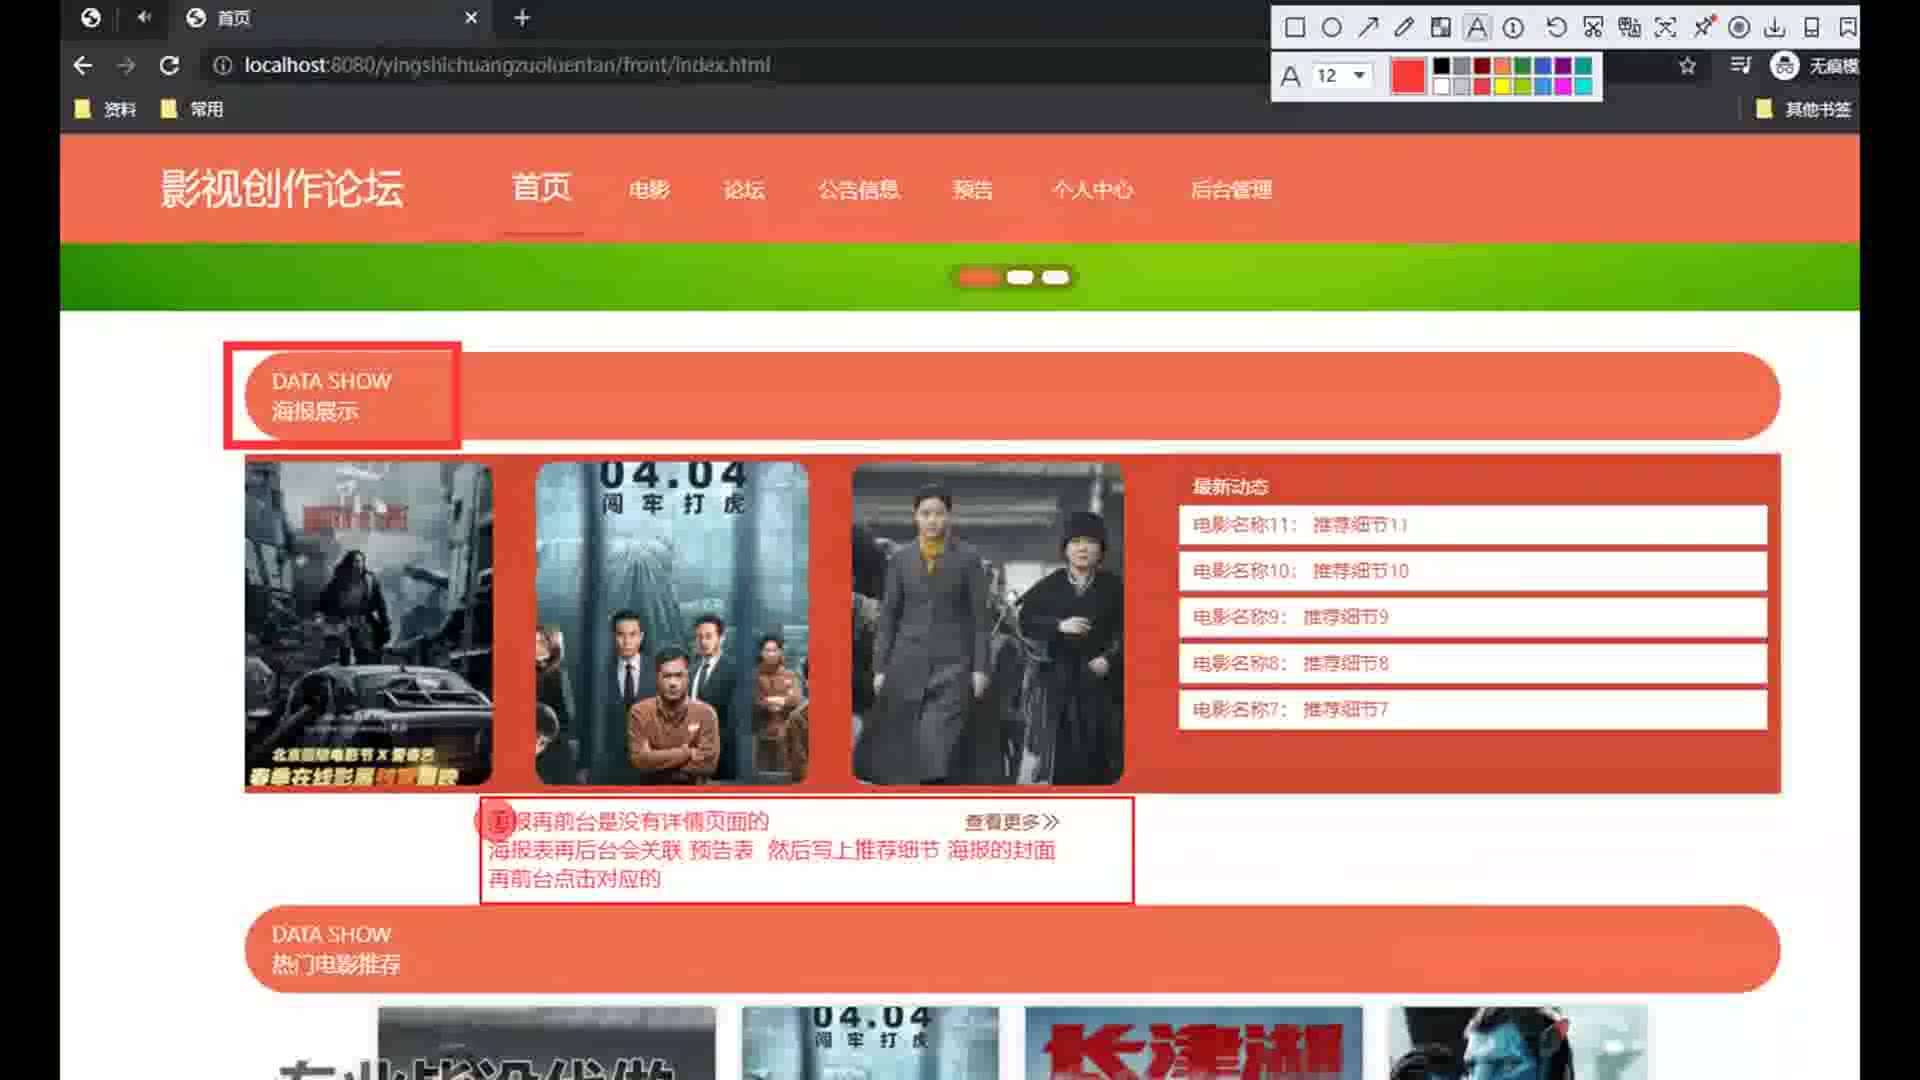Select the mosaic blur tool

pyautogui.click(x=1440, y=27)
